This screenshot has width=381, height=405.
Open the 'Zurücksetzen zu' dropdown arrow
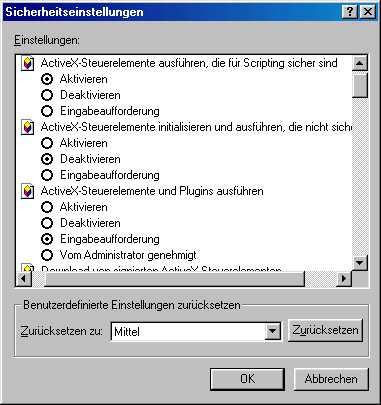(273, 331)
